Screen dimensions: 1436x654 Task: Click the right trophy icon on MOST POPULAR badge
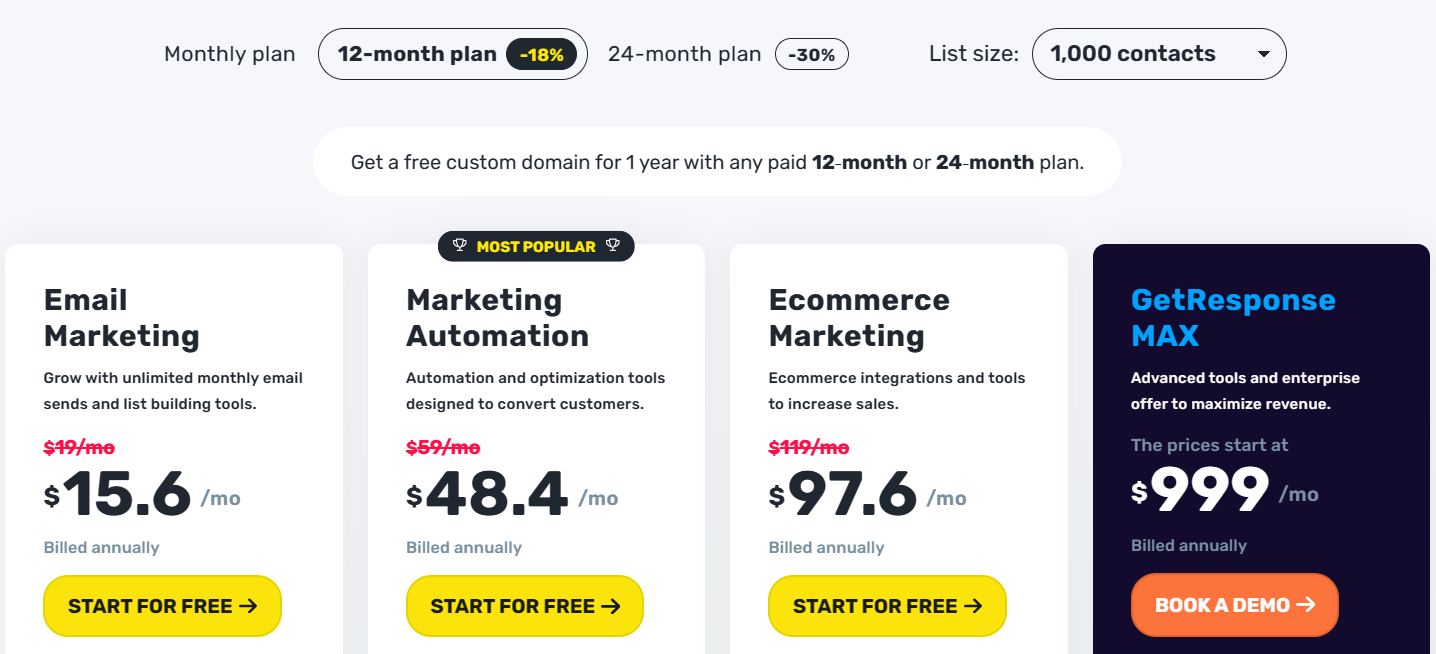(x=612, y=246)
